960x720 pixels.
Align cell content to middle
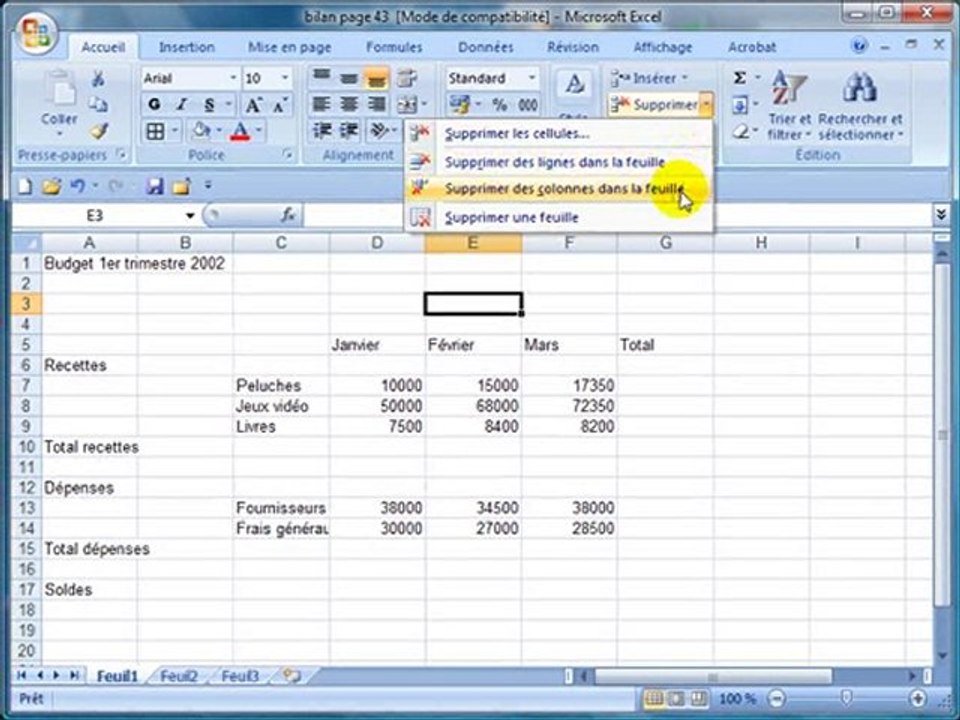(x=349, y=78)
